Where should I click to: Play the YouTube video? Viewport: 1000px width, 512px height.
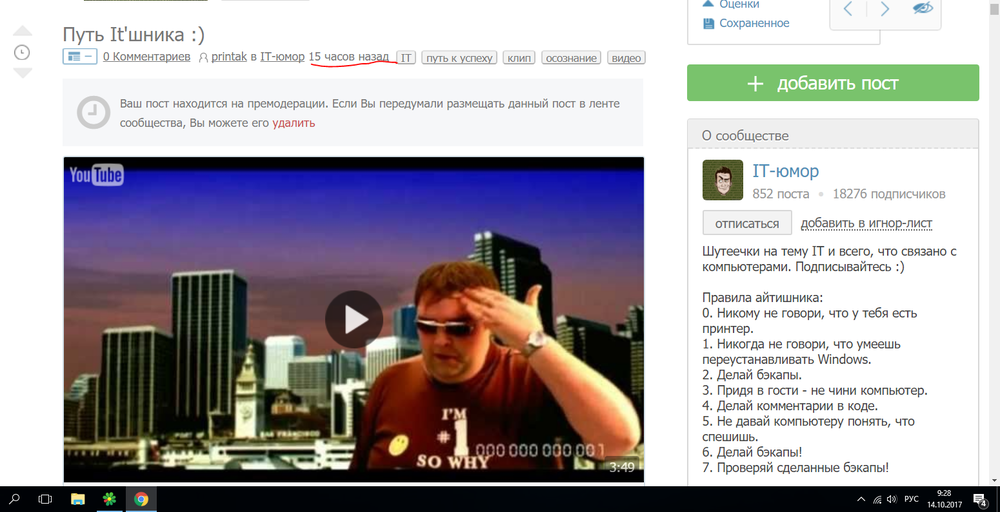pos(353,319)
